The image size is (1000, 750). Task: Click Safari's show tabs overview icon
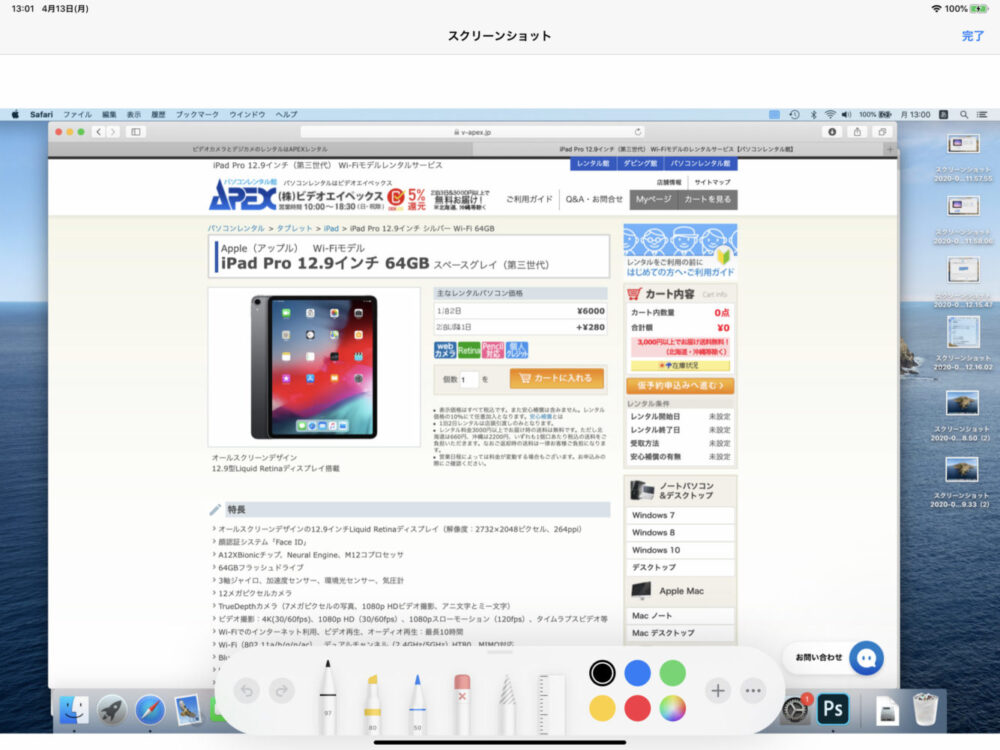point(882,132)
